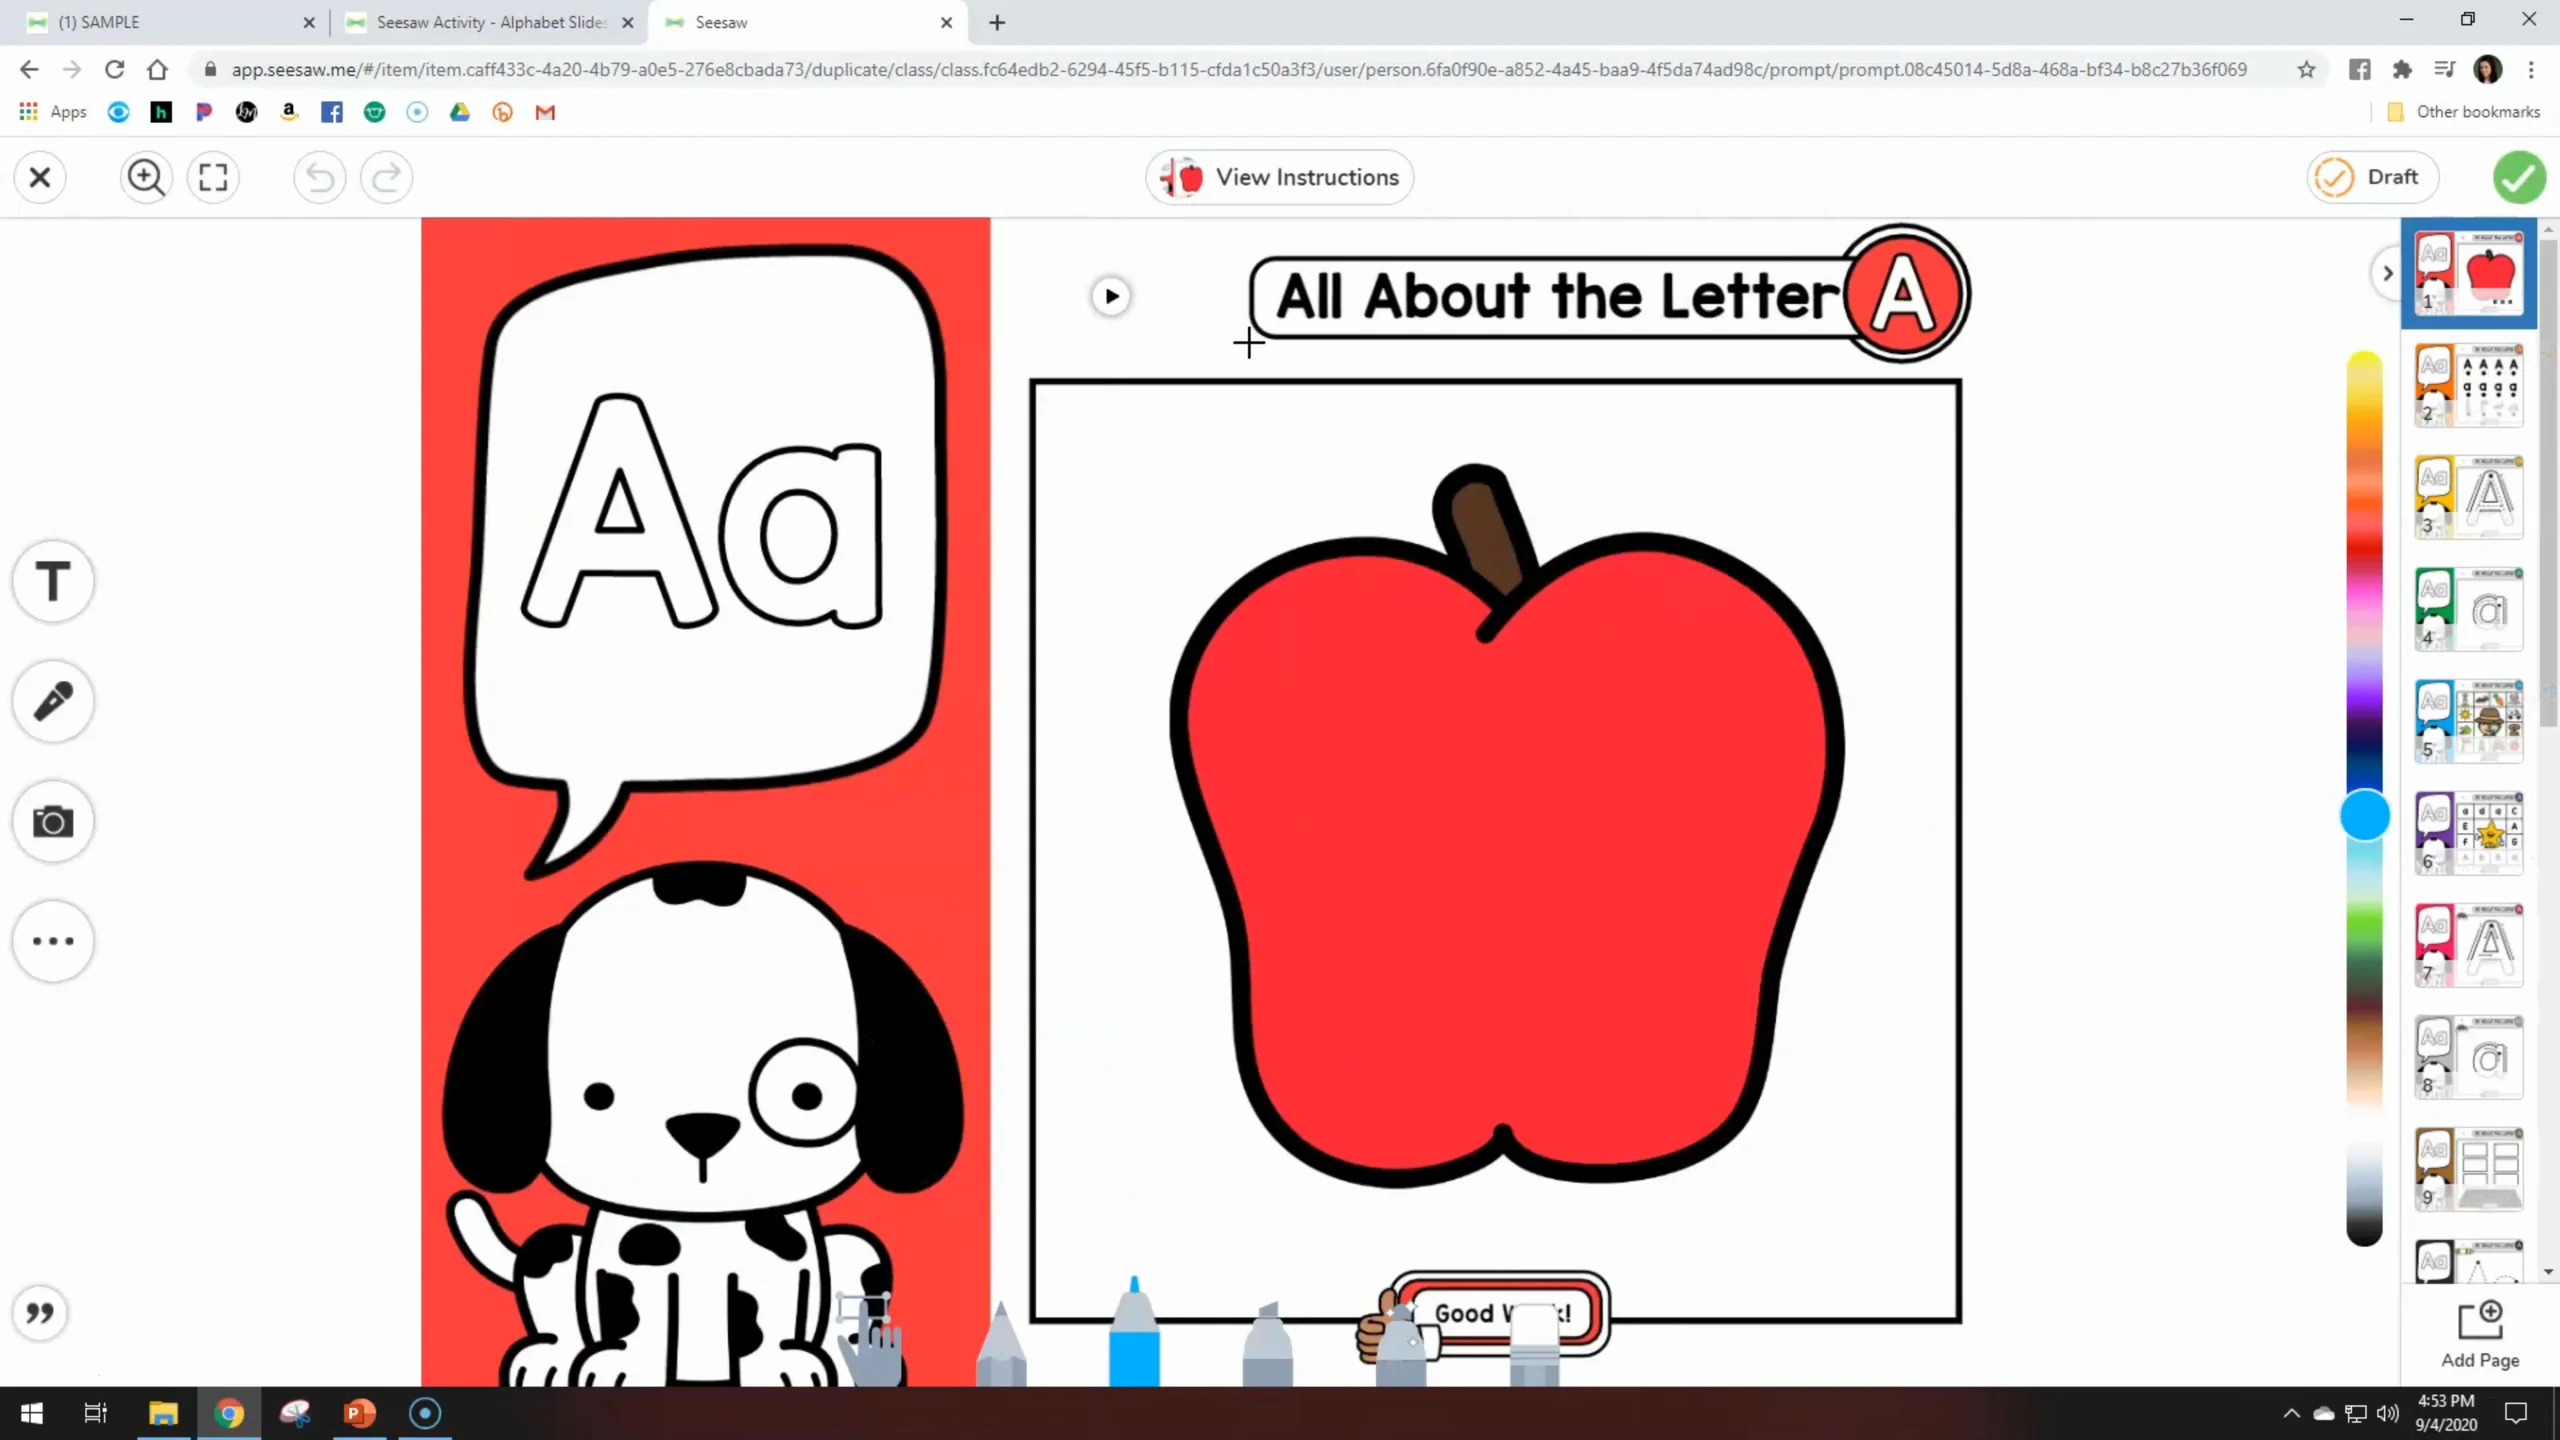This screenshot has width=2560, height=1440.
Task: Click the Zoom in tool
Action: coord(146,176)
